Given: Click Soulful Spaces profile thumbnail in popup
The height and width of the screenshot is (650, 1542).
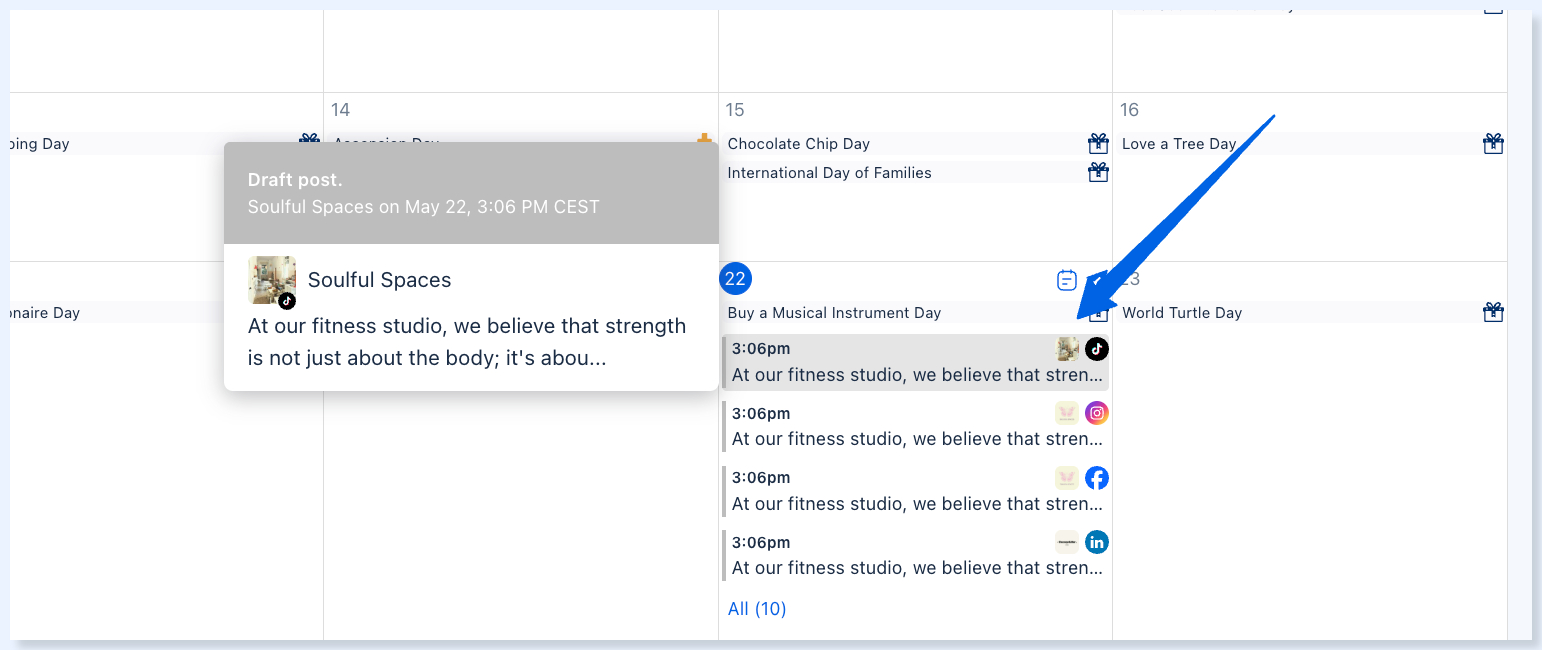Looking at the screenshot, I should 272,280.
